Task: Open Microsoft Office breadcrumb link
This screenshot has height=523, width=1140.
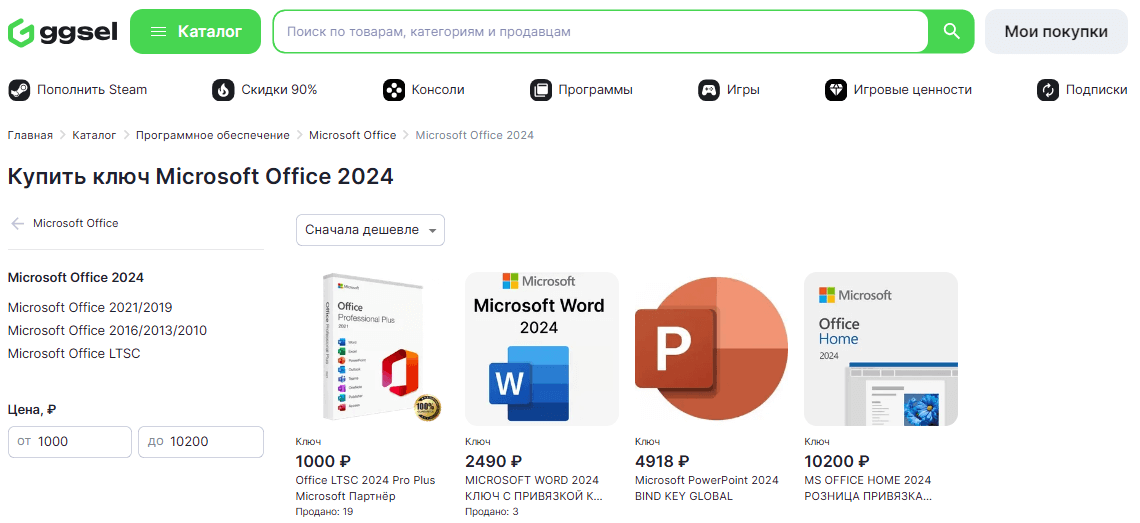Action: click(353, 135)
